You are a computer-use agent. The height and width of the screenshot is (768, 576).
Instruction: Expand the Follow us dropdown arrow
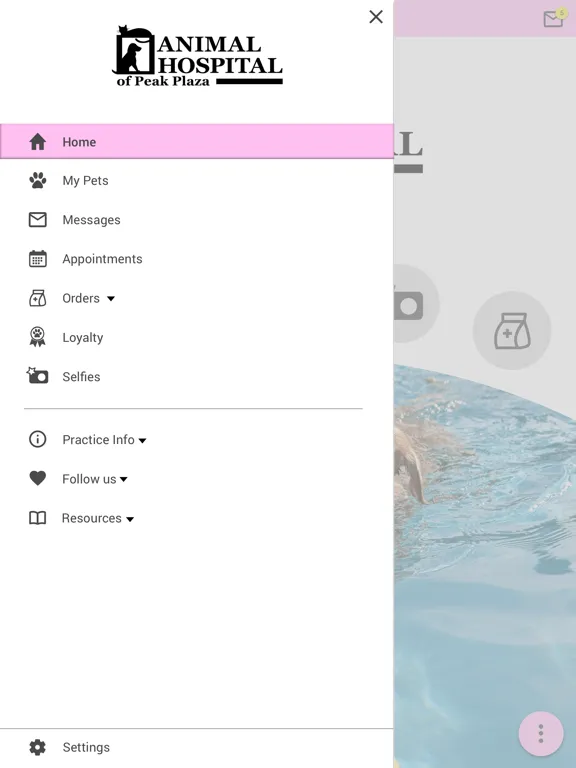tap(124, 480)
